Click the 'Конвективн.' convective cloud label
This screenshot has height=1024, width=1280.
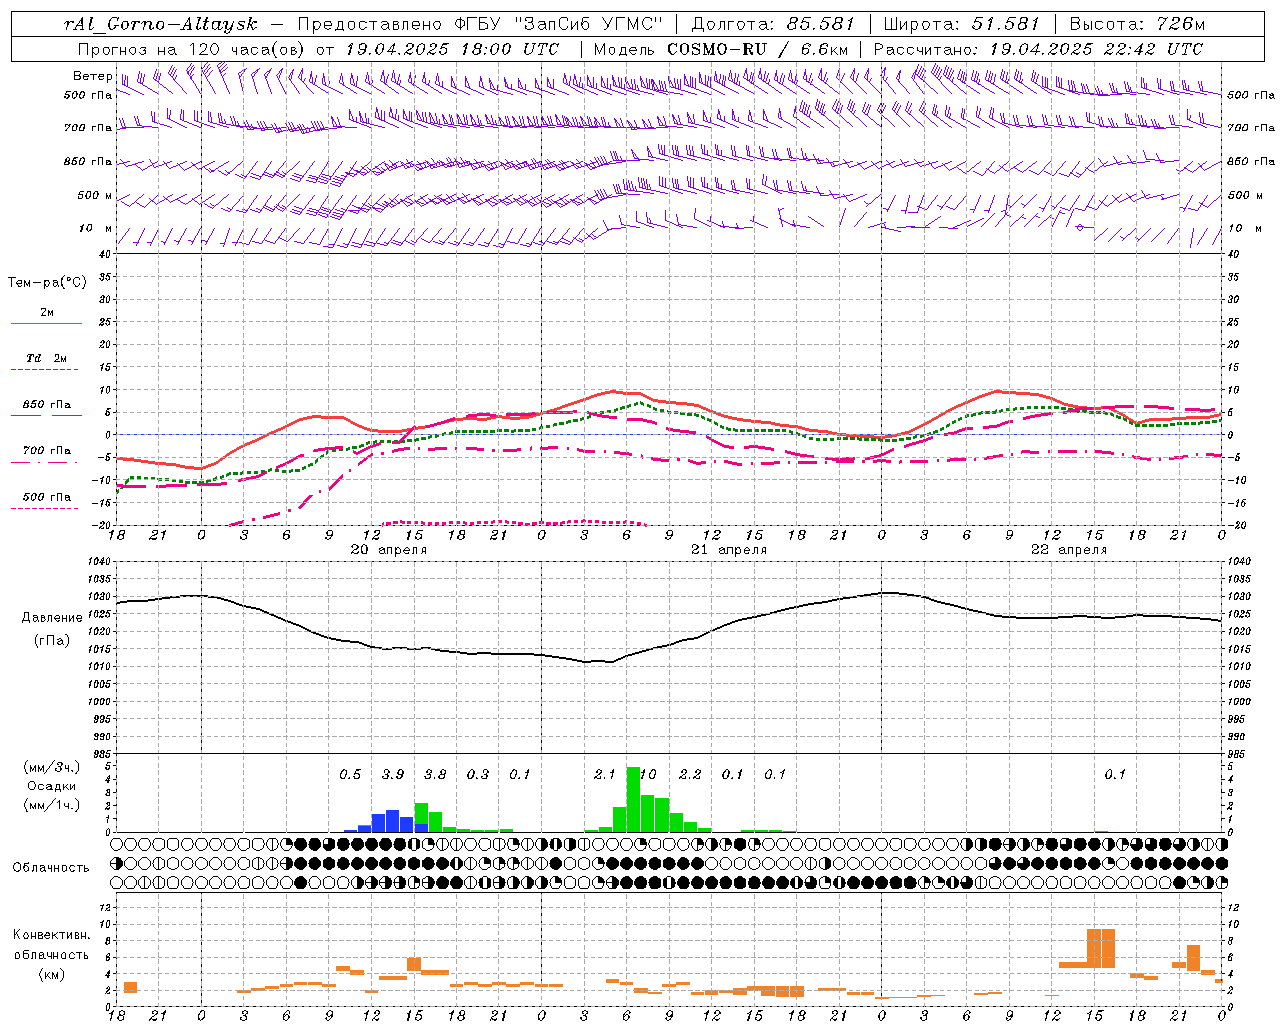[x=51, y=935]
